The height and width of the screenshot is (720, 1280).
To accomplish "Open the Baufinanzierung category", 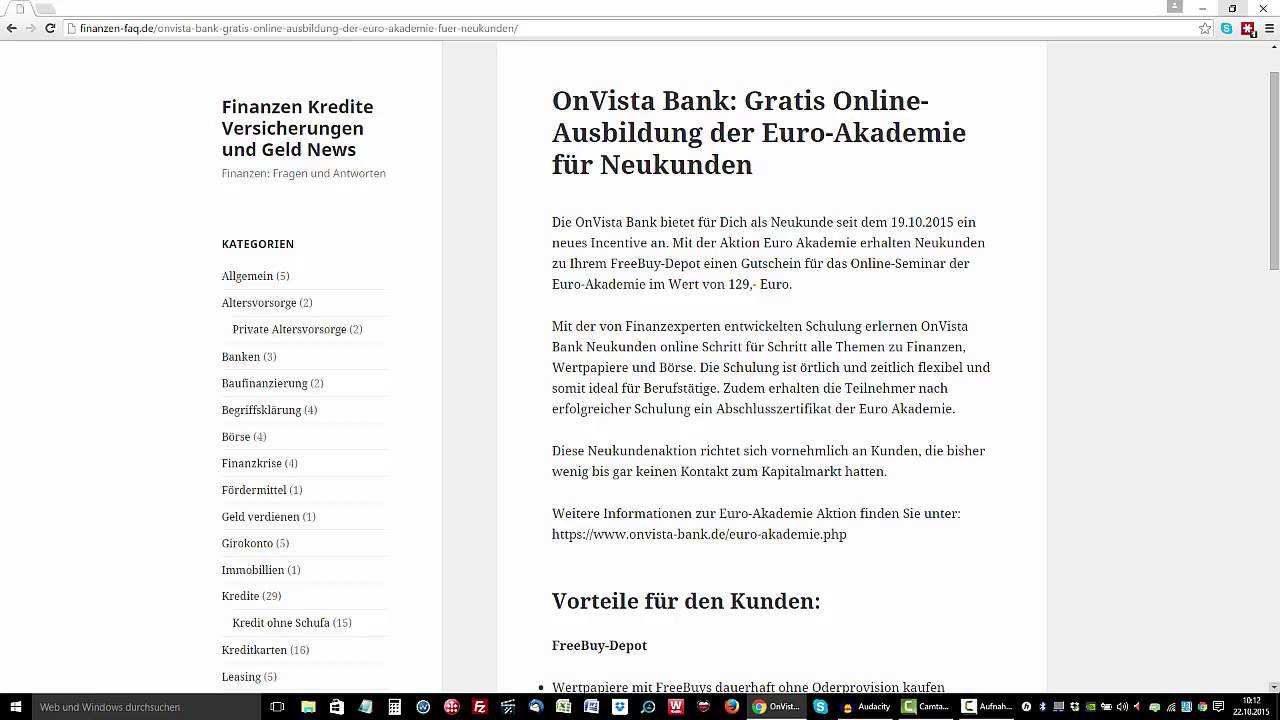I will click(264, 383).
